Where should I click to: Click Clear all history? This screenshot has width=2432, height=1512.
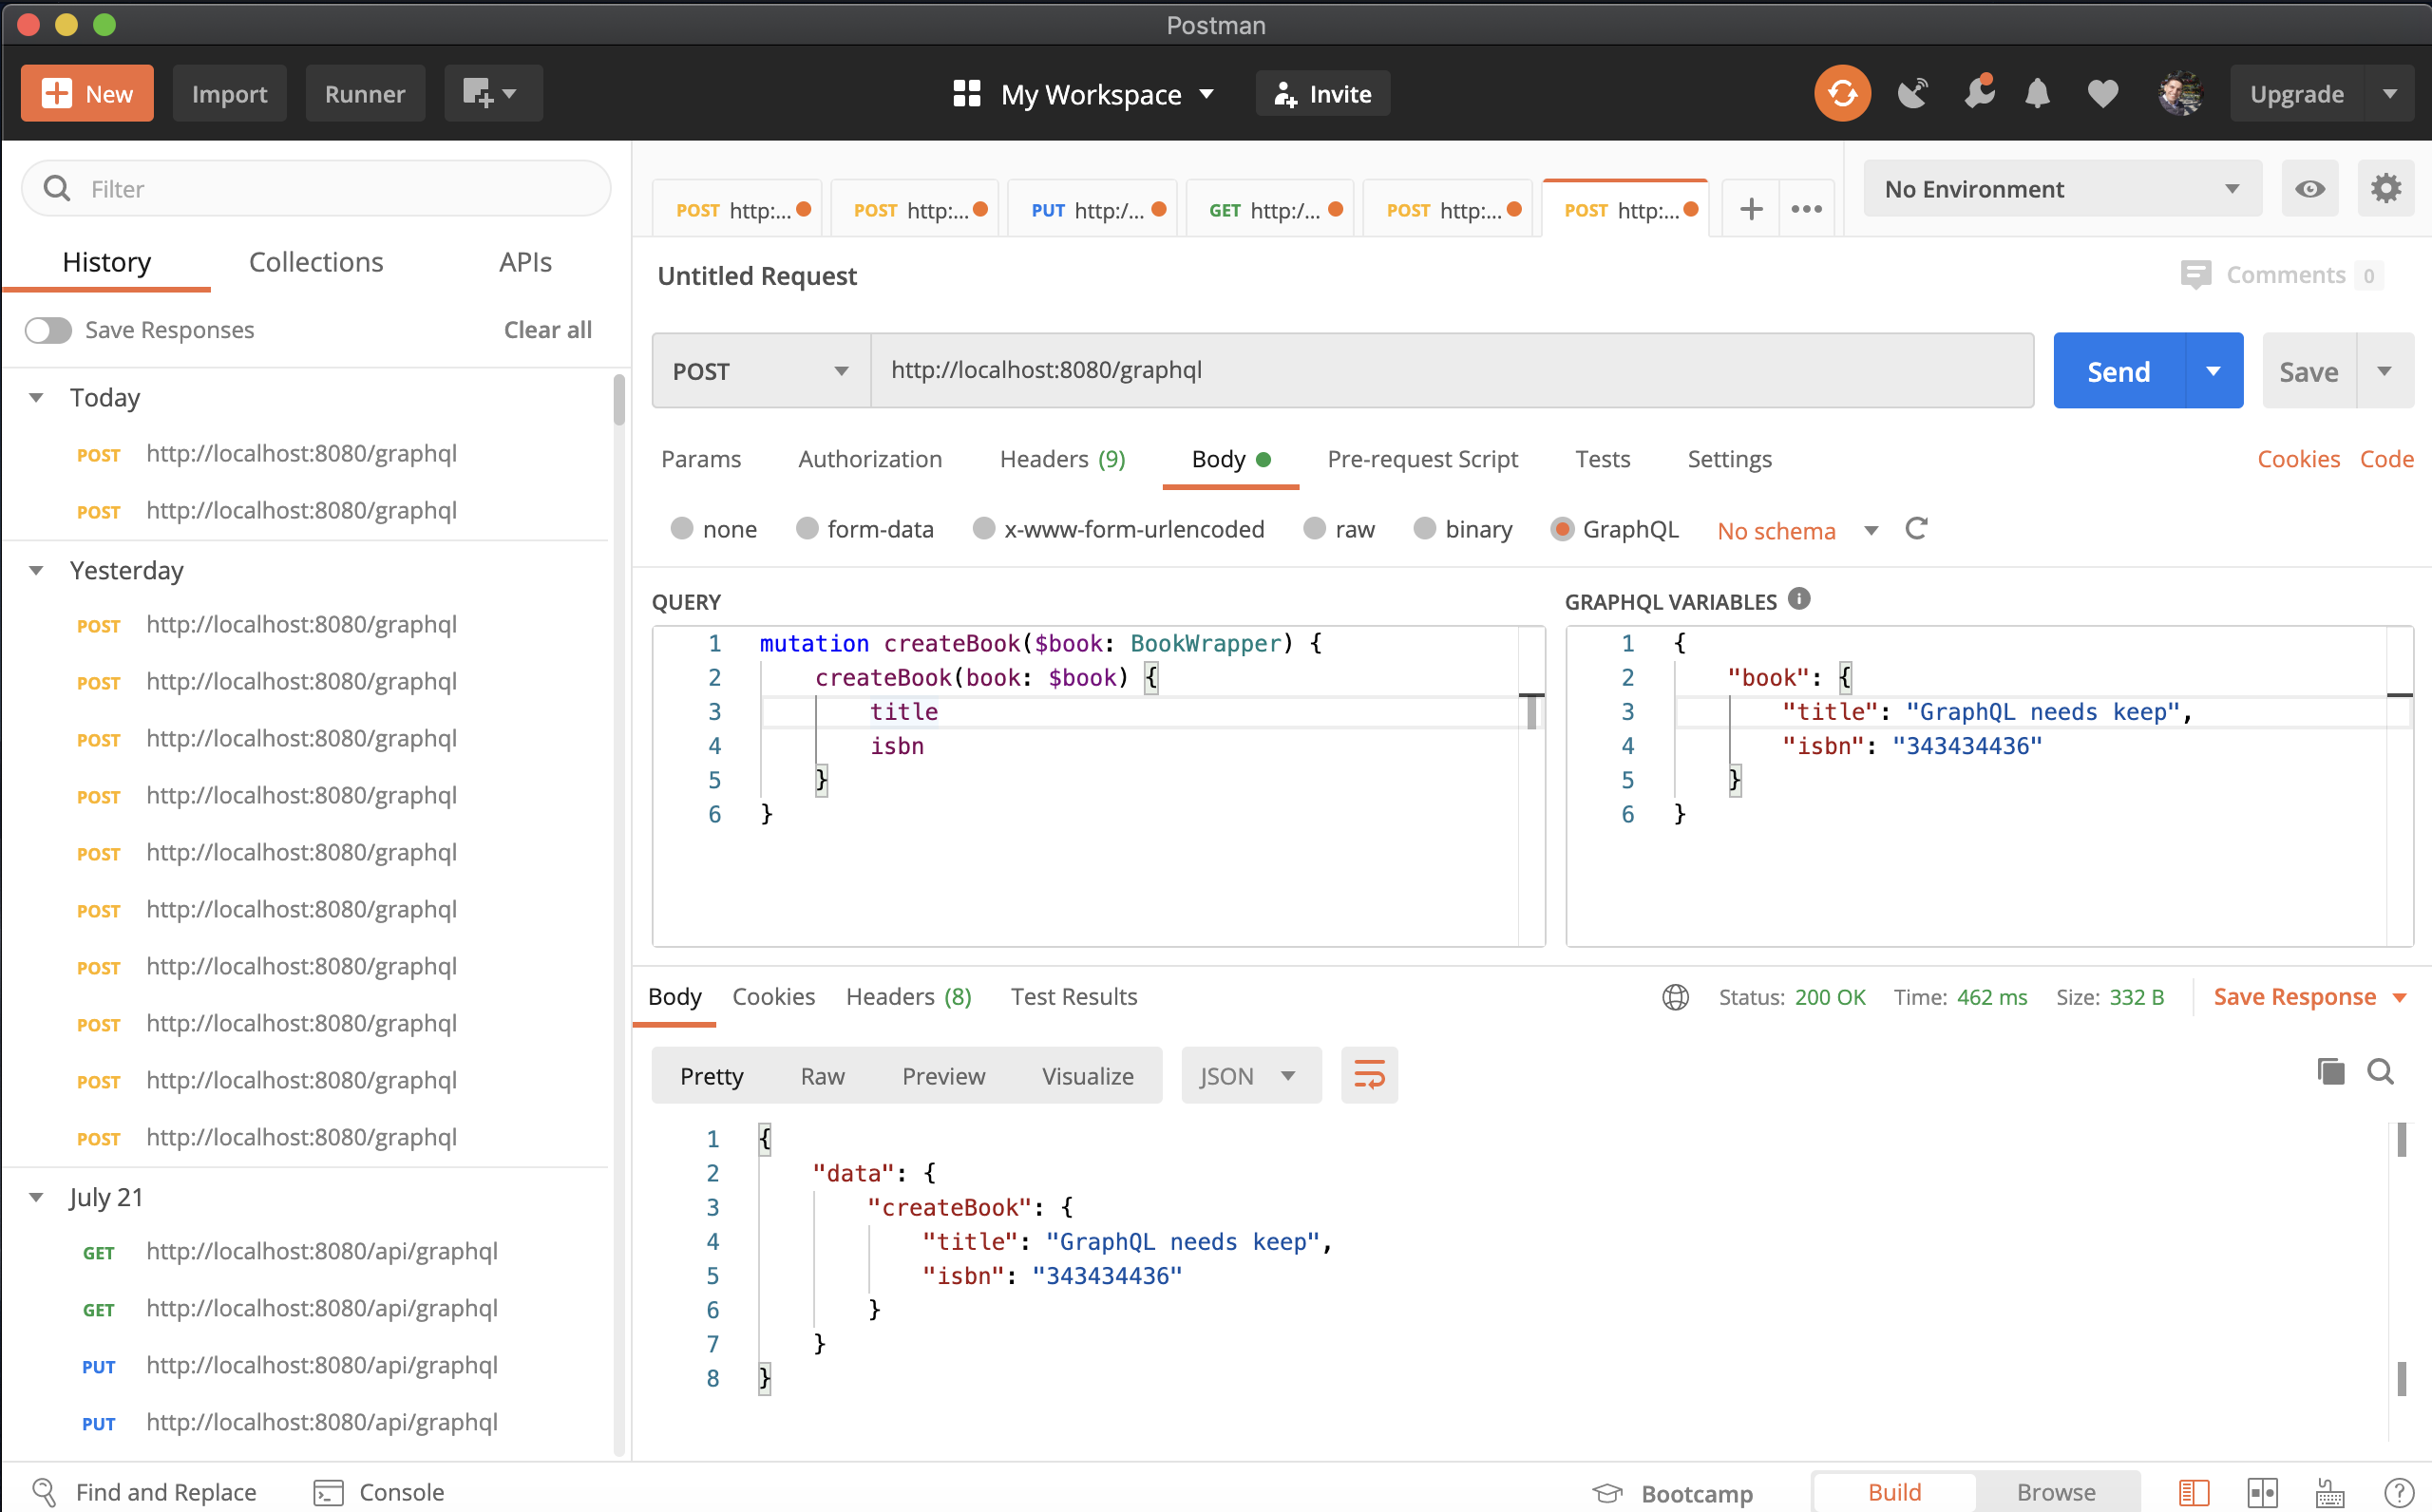pos(547,330)
